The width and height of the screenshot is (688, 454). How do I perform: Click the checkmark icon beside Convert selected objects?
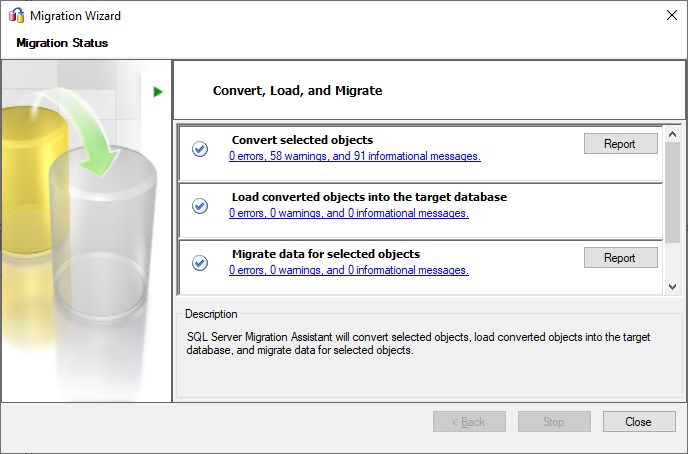tap(200, 149)
